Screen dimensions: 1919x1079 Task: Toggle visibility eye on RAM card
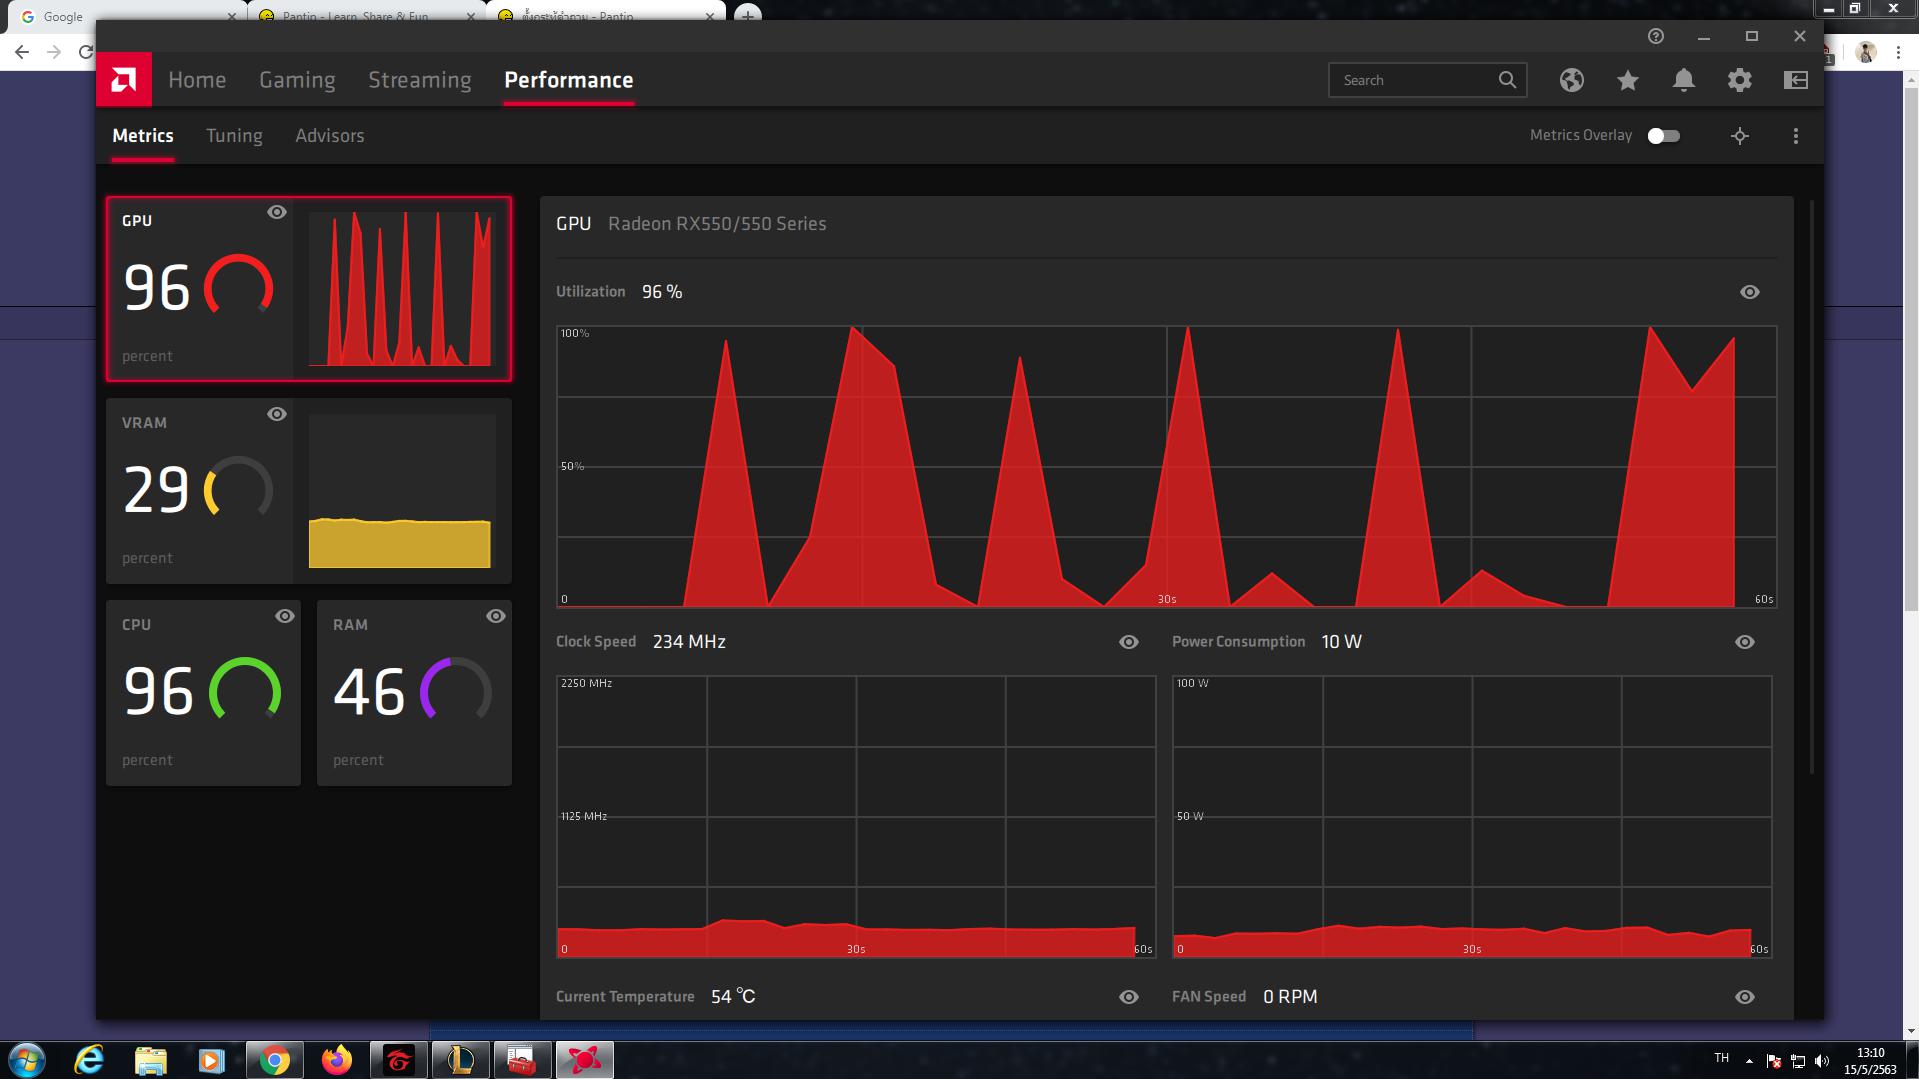tap(496, 616)
